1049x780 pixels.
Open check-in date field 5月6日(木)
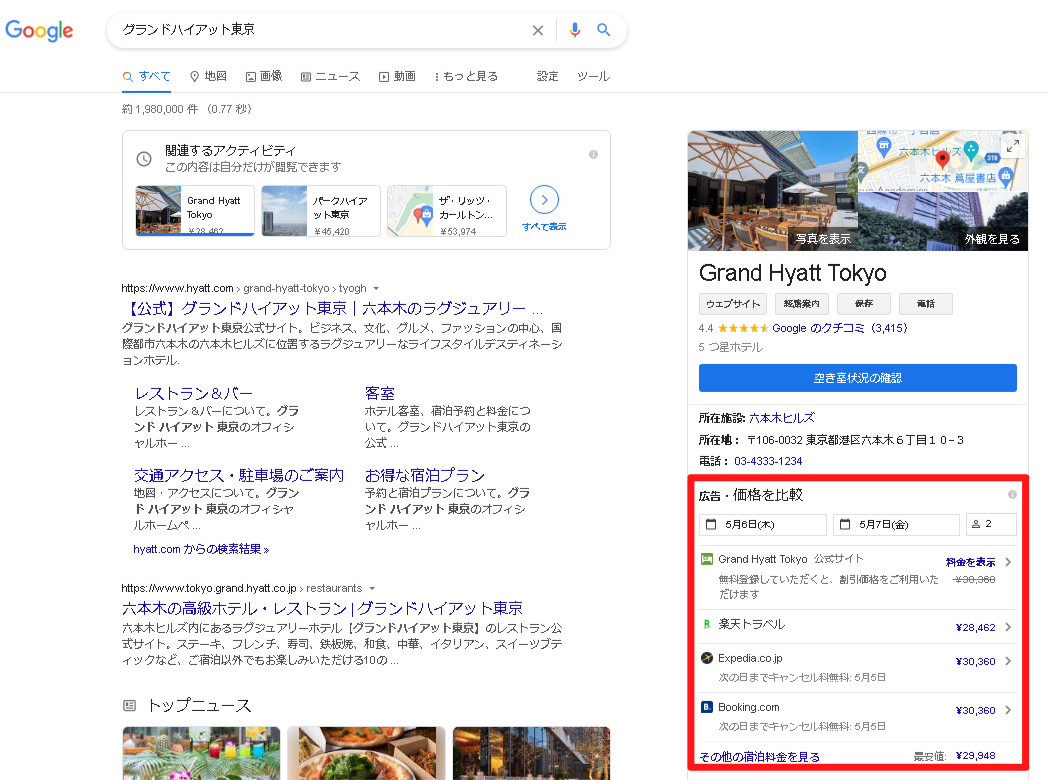click(763, 524)
